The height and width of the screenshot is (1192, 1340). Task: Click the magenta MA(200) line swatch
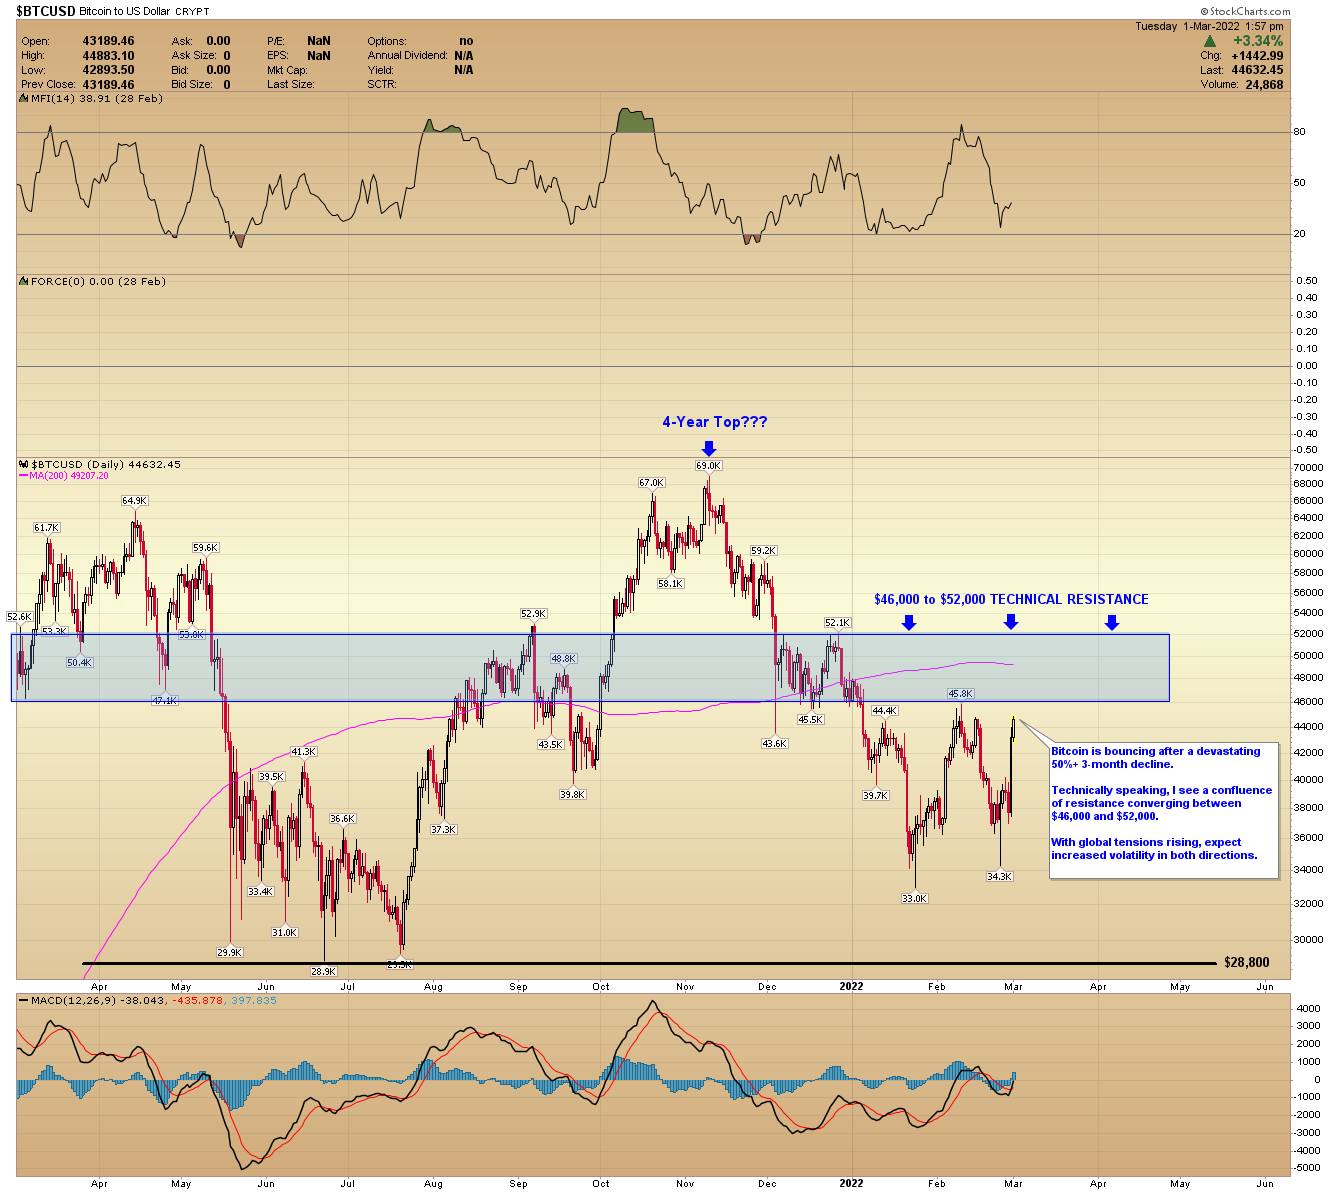[24, 476]
